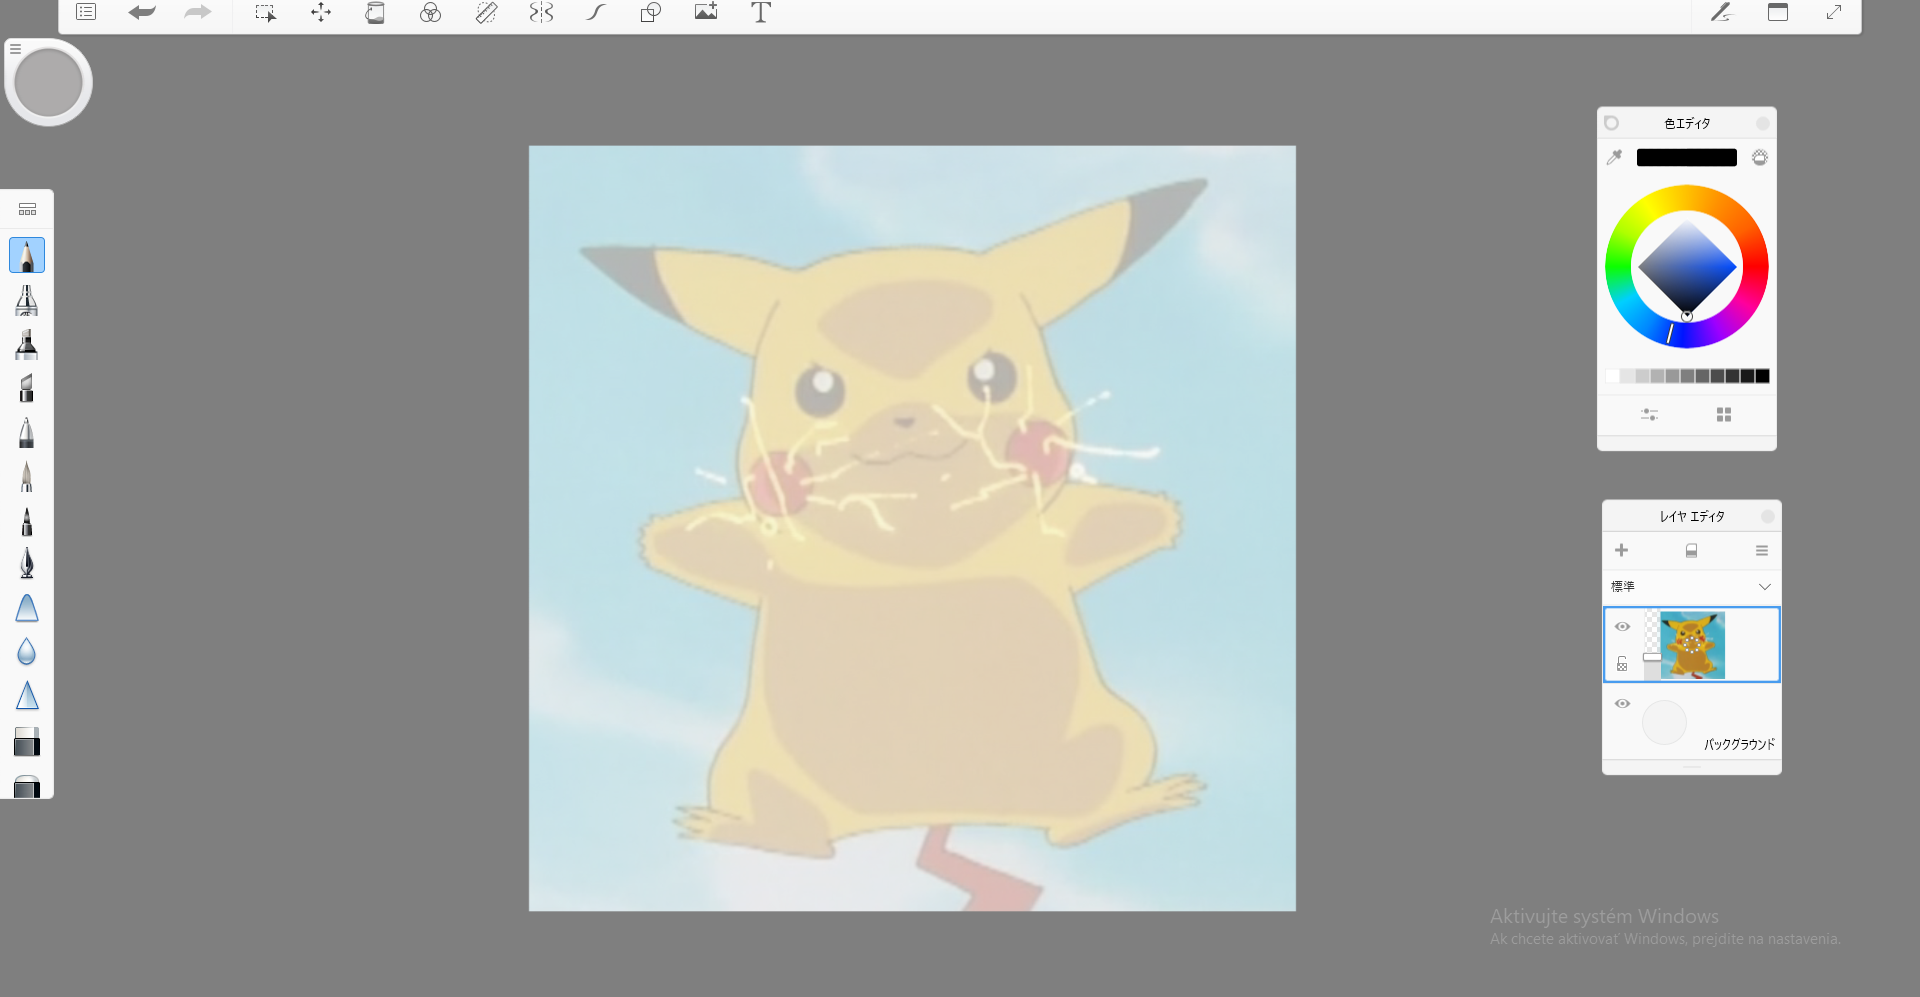Choose the black swatch in grayscale row
The width and height of the screenshot is (1920, 997).
pyautogui.click(x=1762, y=376)
